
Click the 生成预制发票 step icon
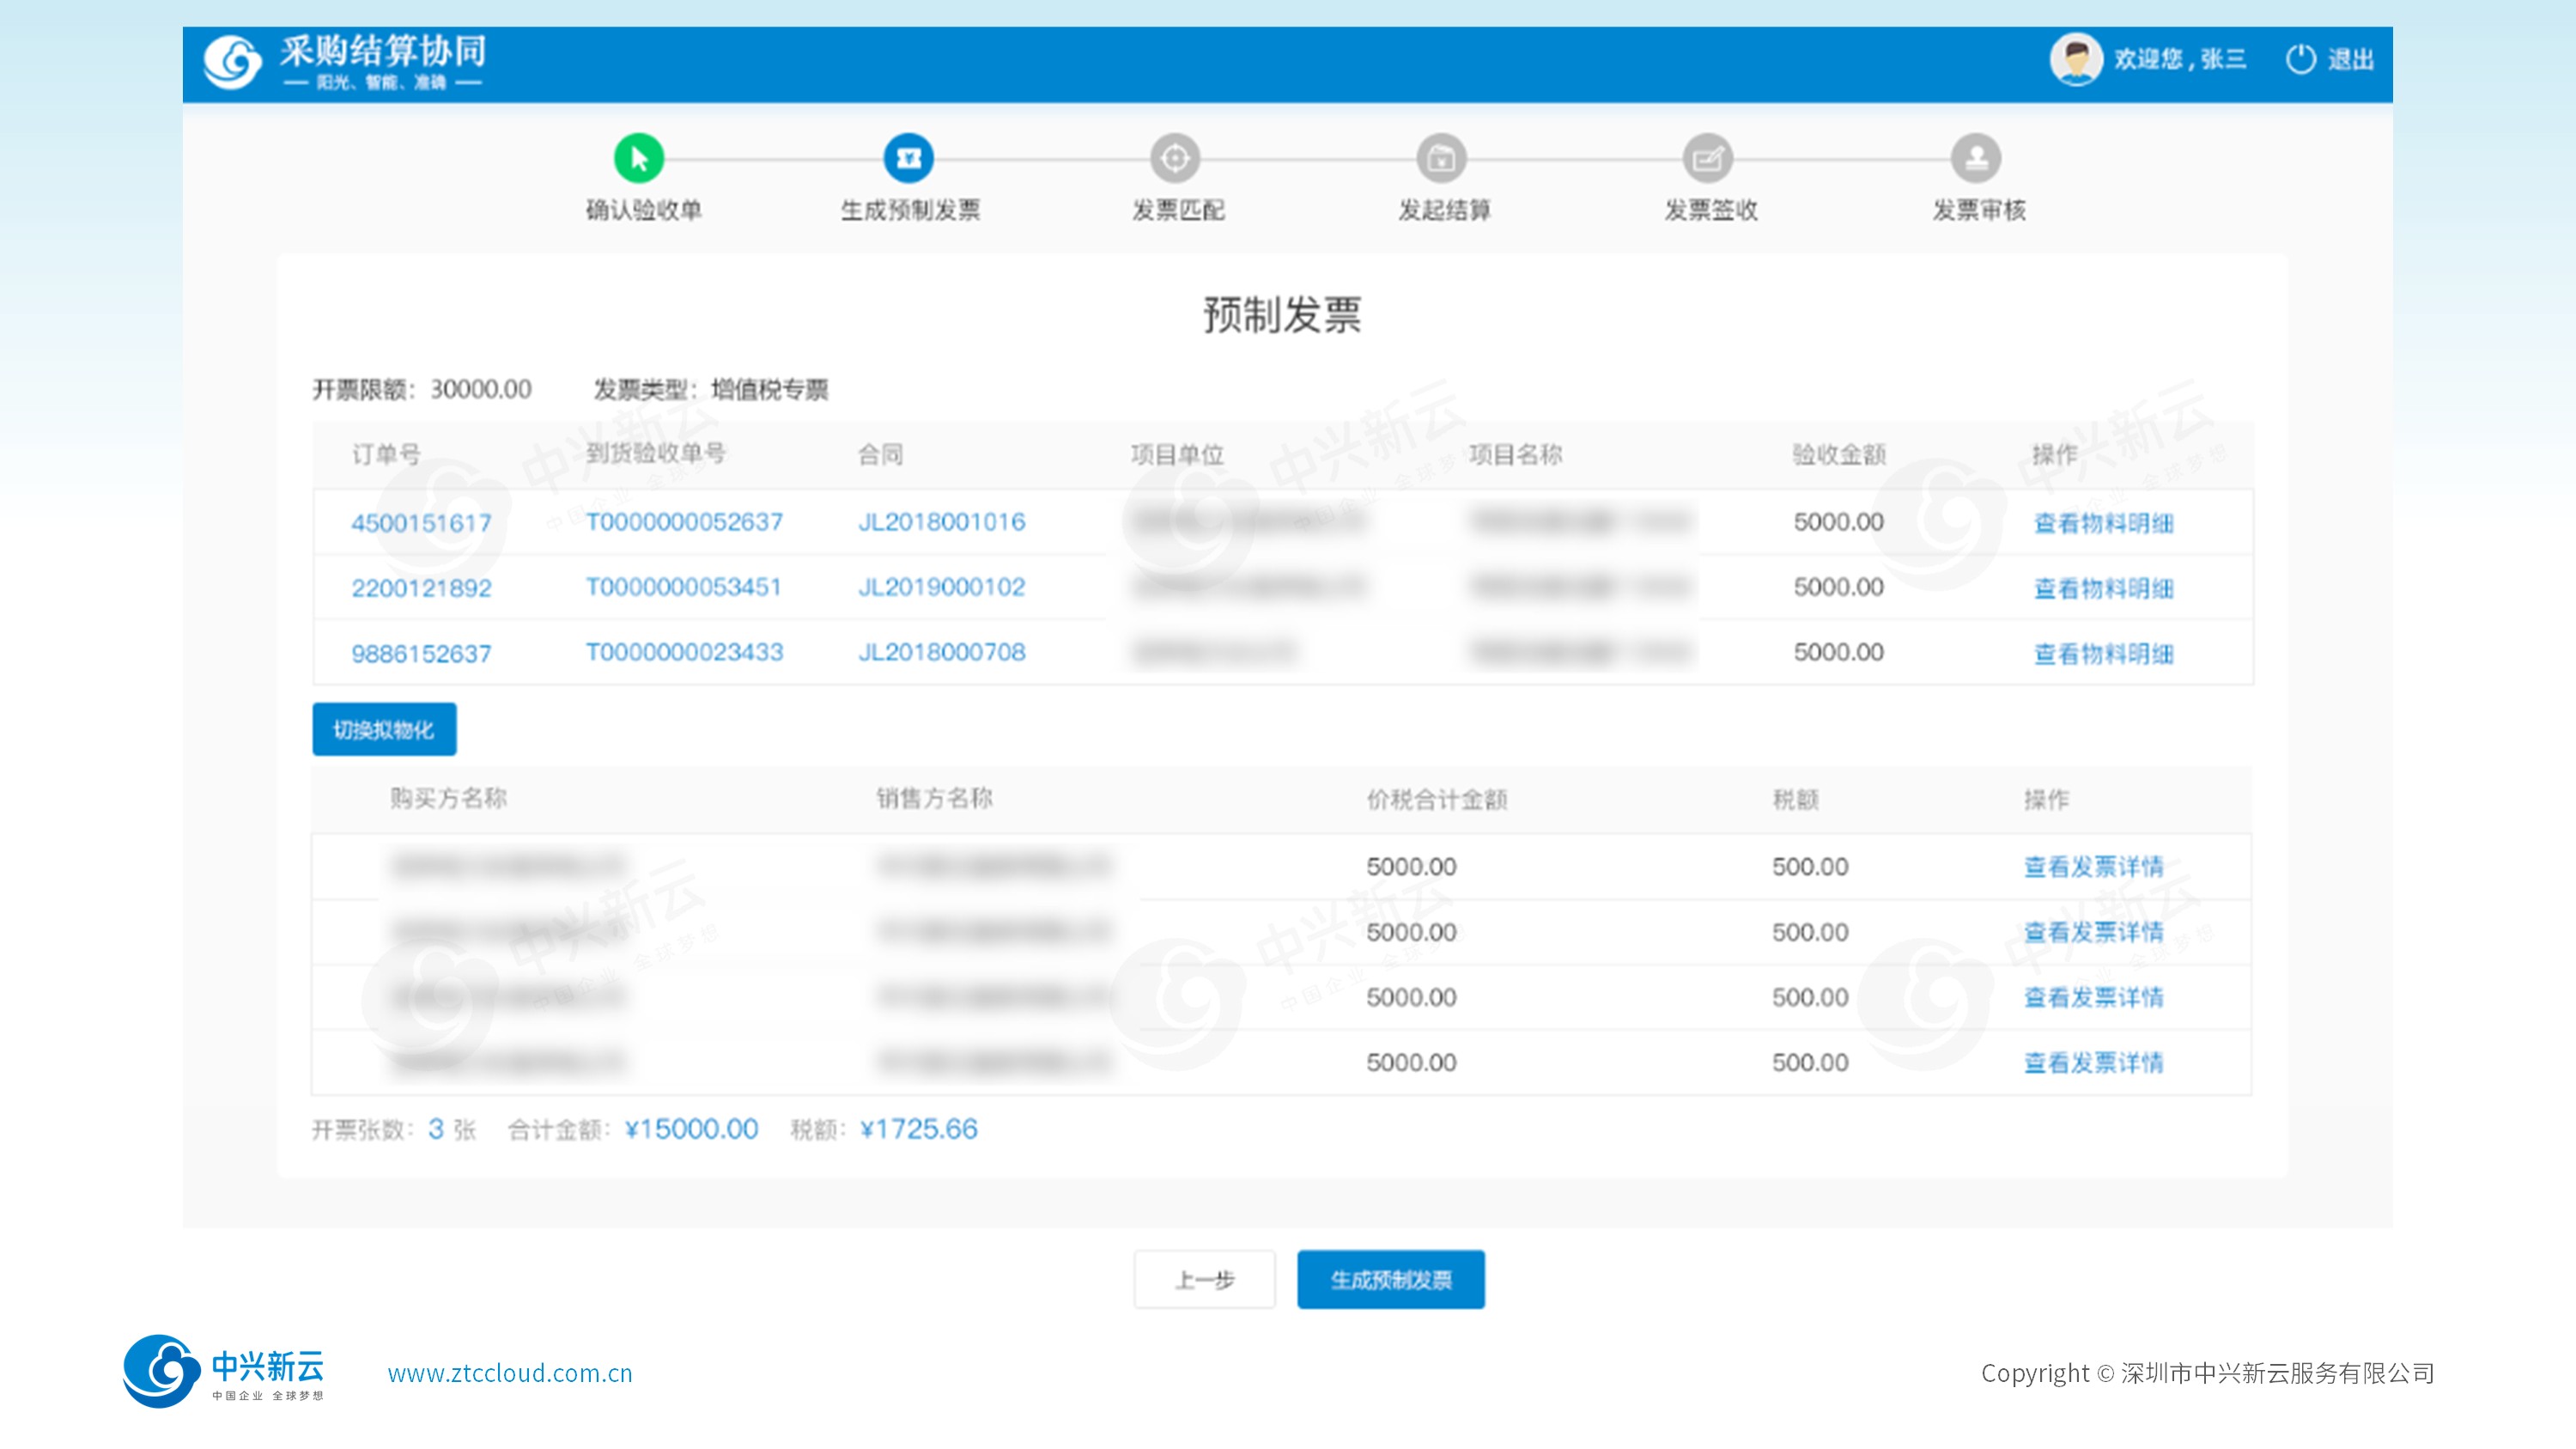908,158
